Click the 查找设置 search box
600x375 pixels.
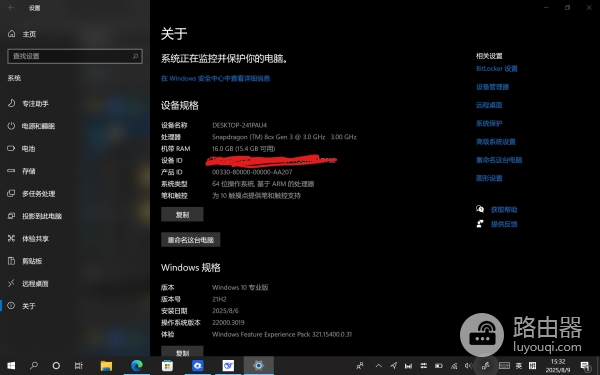pos(75,56)
